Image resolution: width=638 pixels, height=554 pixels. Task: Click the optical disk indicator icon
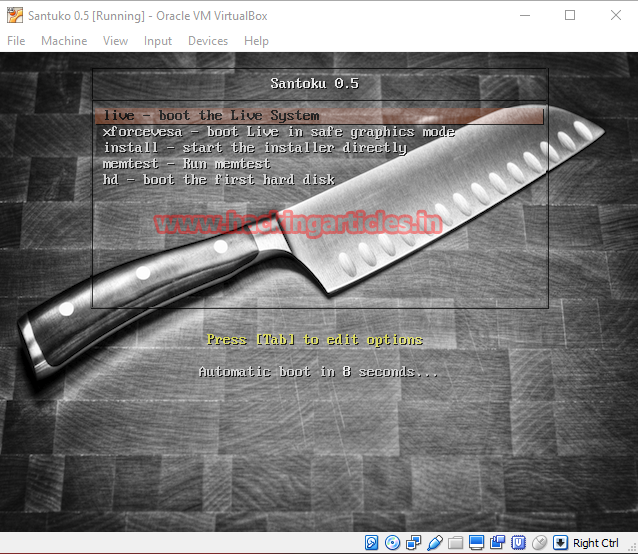coord(392,543)
